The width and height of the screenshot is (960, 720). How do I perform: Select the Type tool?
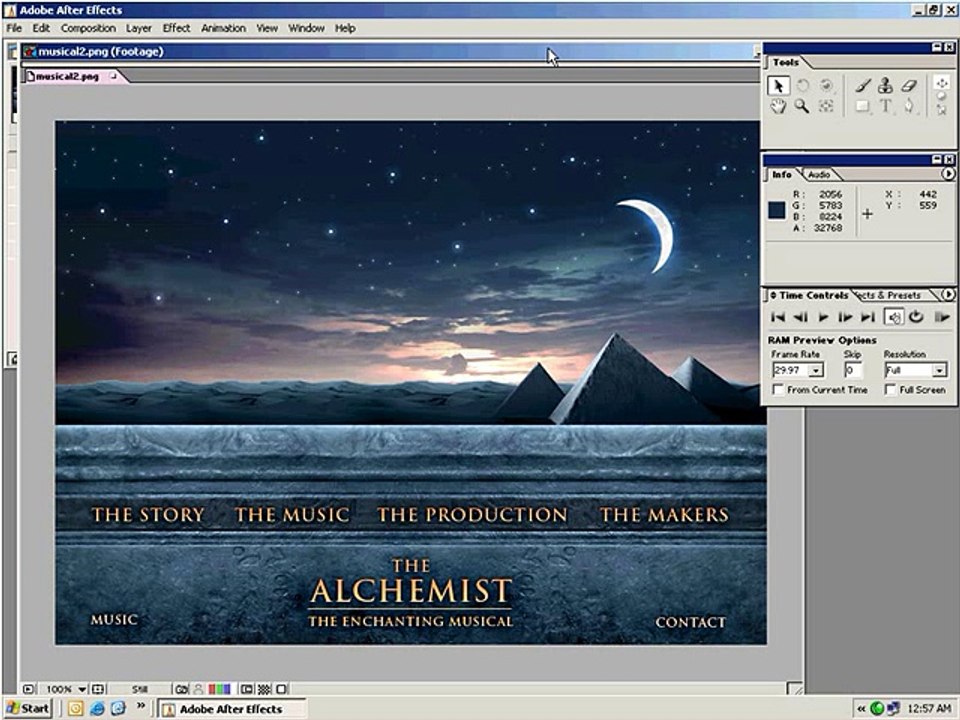pos(886,107)
